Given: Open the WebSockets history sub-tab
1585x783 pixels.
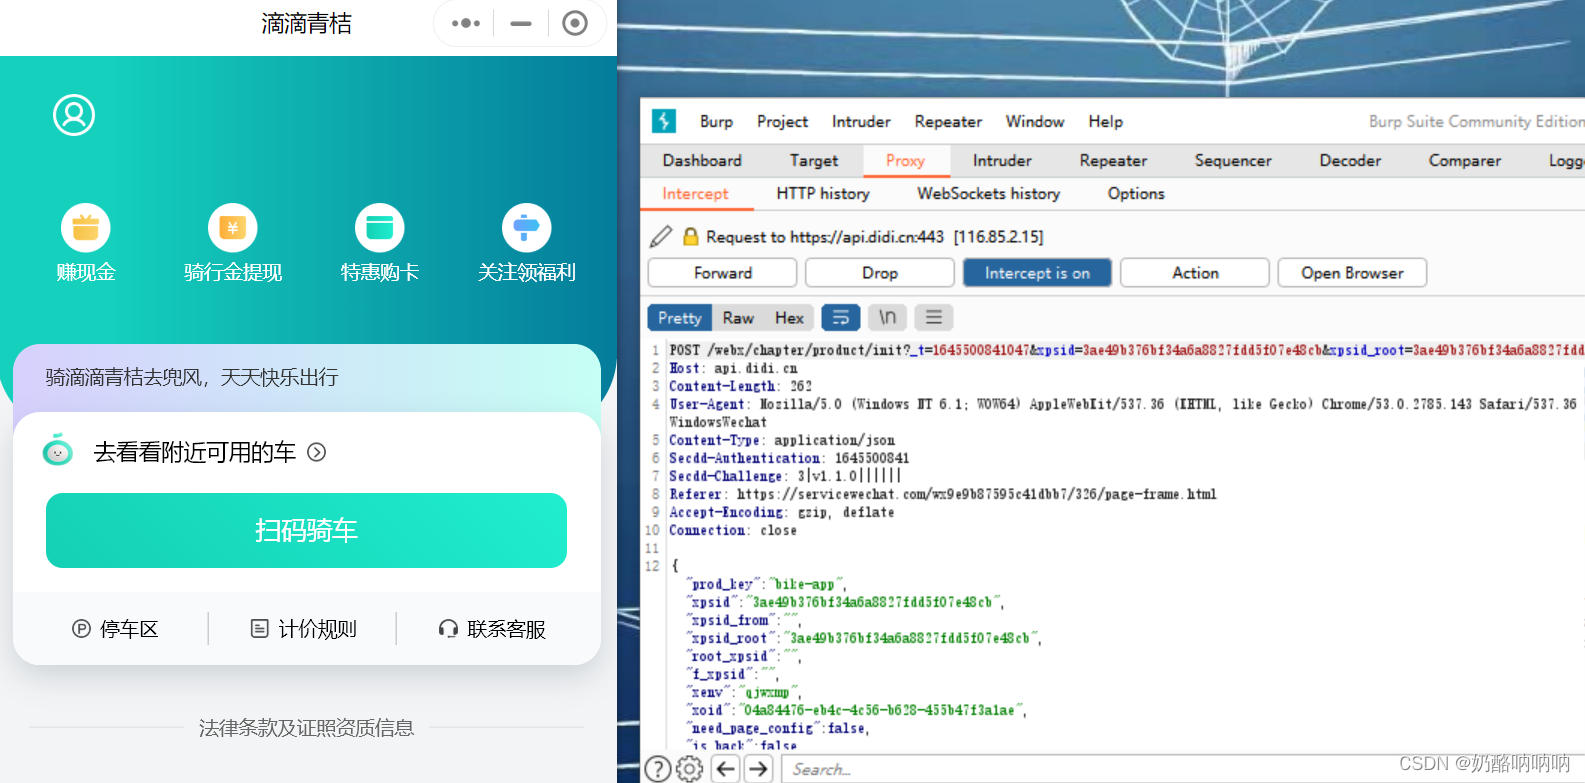Looking at the screenshot, I should (x=989, y=194).
